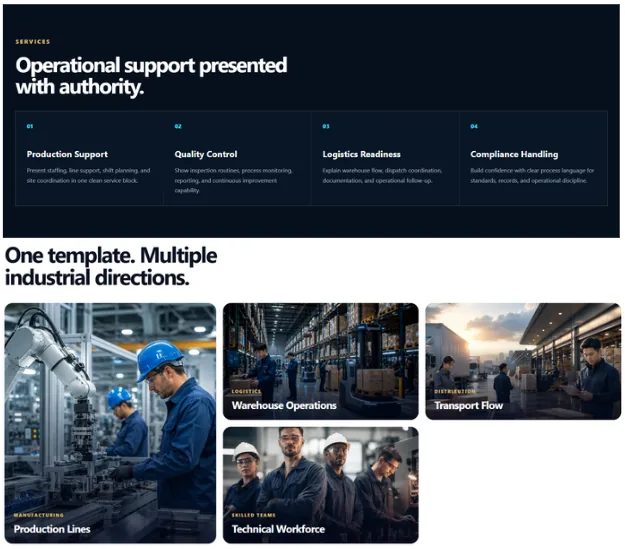The height and width of the screenshot is (549, 625).
Task: Select the Quality Control service heading
Action: tap(206, 154)
